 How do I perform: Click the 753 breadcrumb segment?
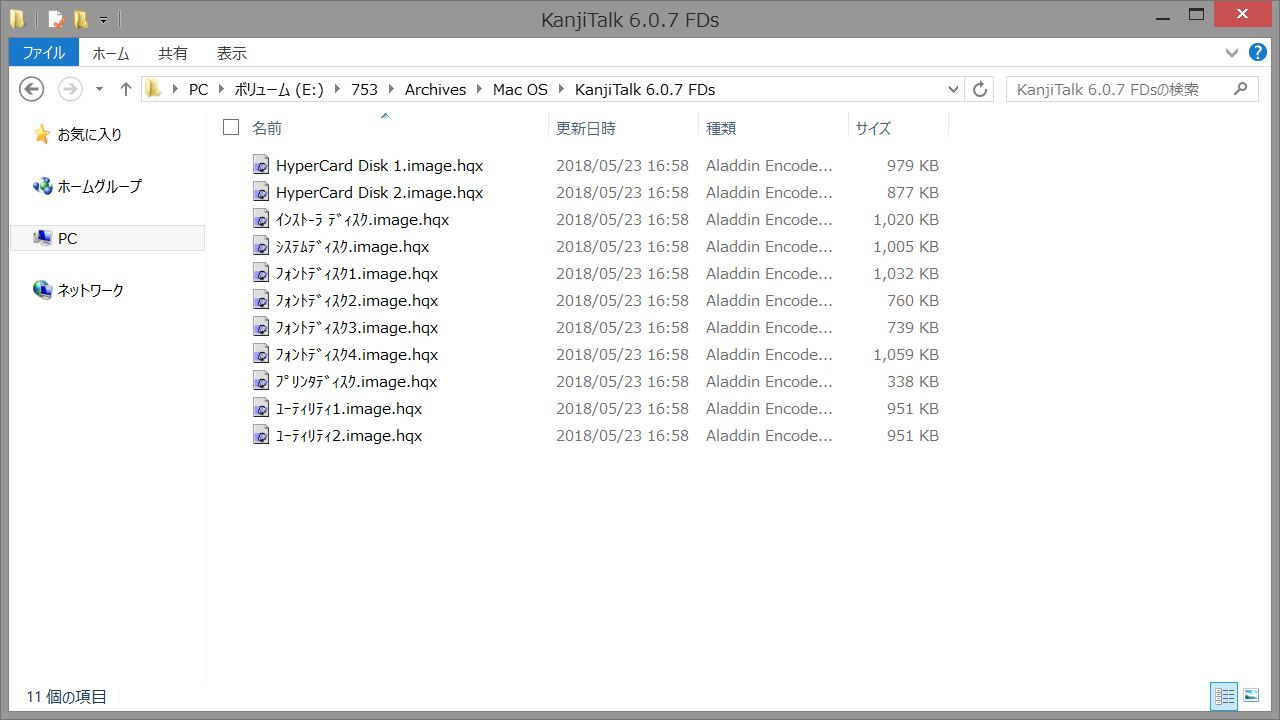(x=364, y=89)
